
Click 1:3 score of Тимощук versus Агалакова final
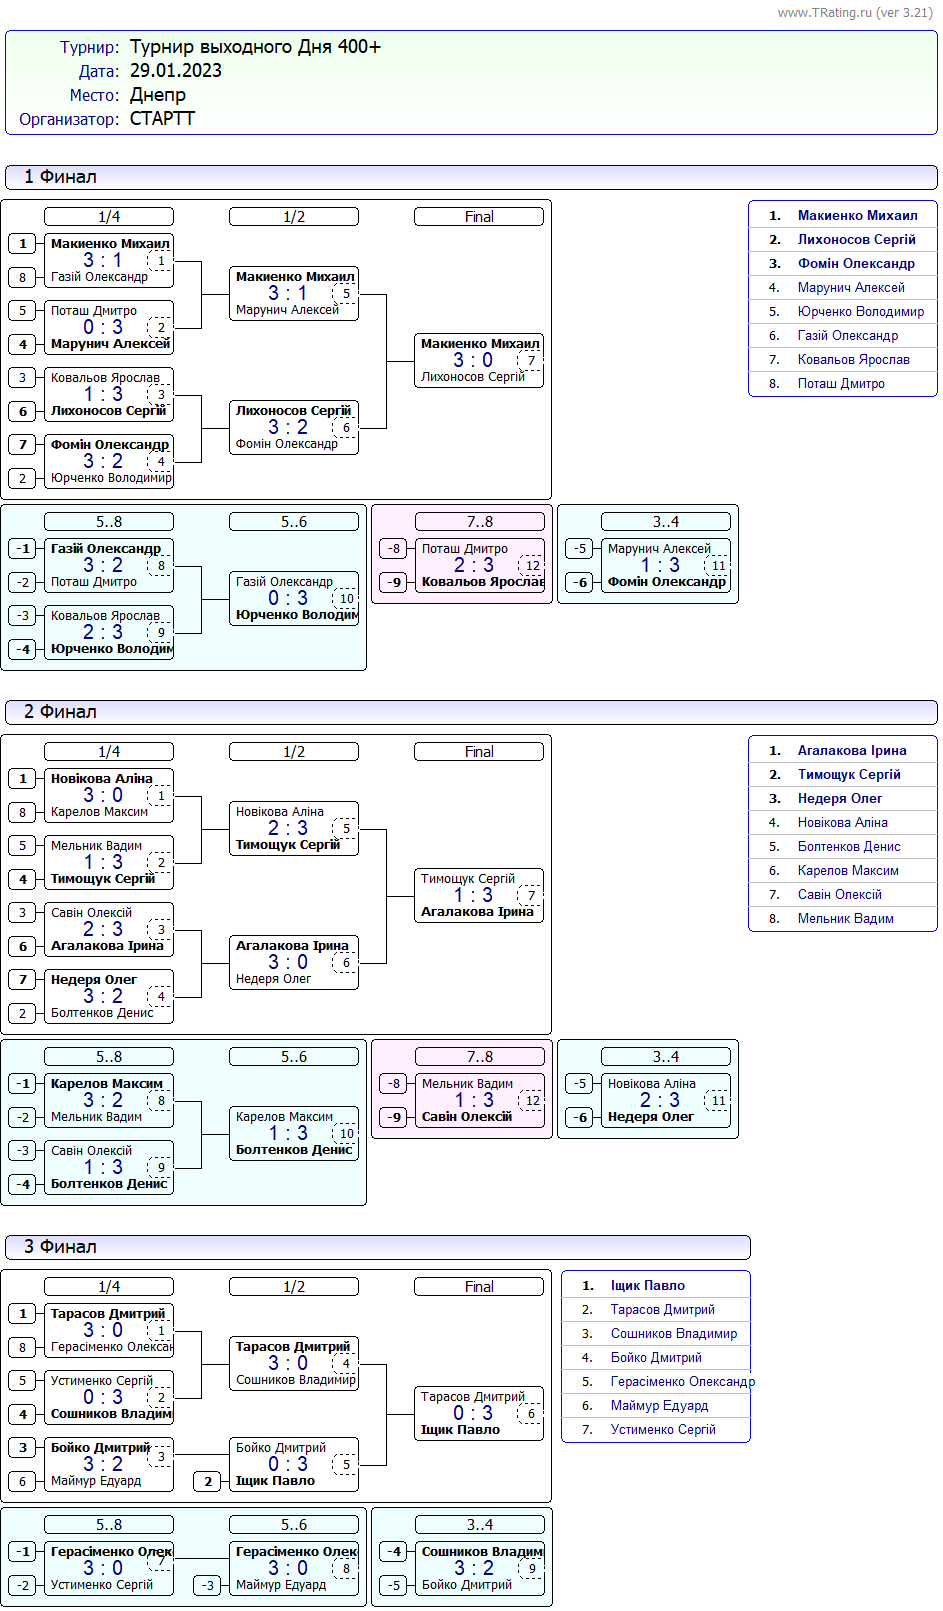(473, 895)
